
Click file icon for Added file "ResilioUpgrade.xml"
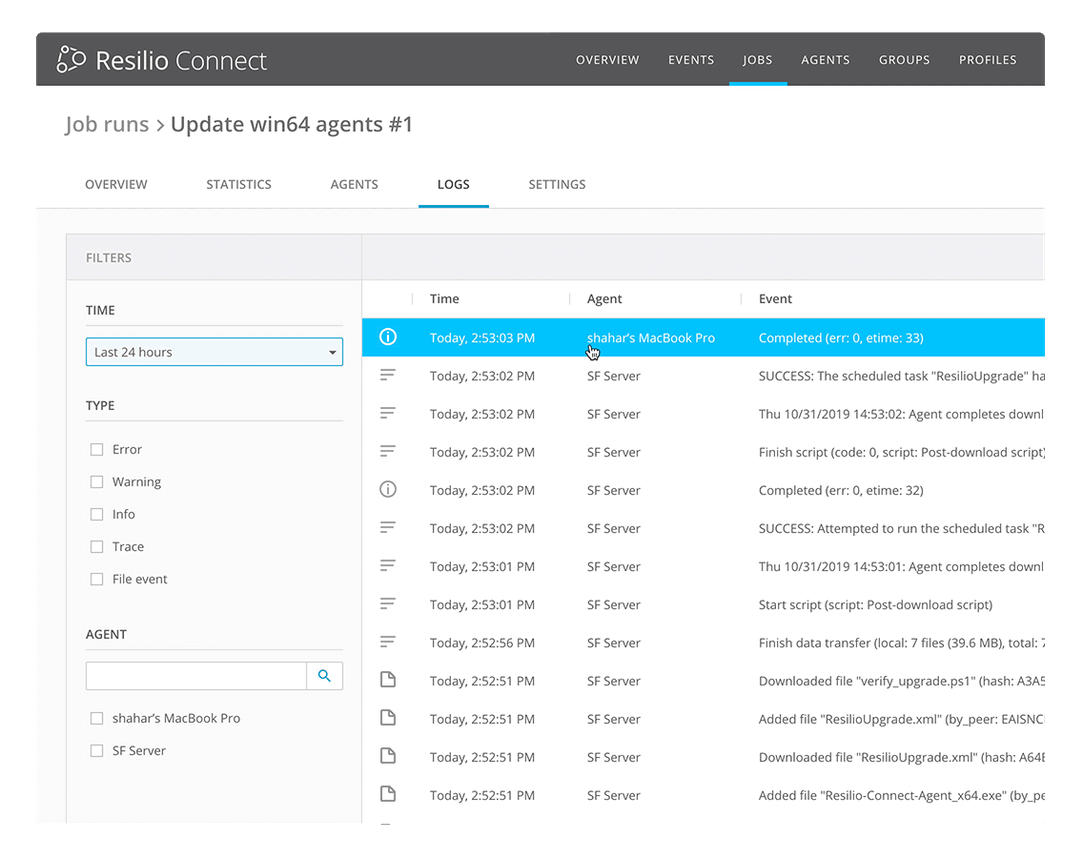(388, 718)
